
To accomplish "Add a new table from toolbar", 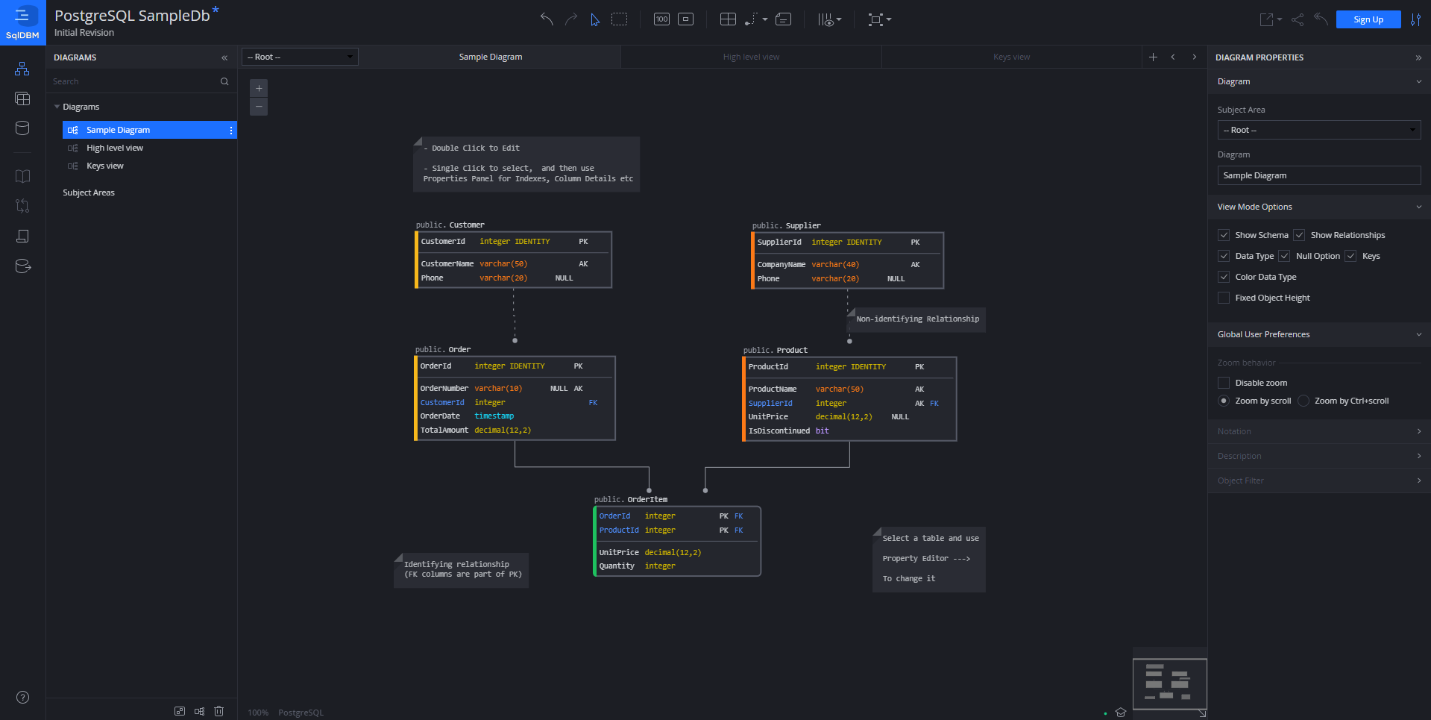I will (728, 19).
